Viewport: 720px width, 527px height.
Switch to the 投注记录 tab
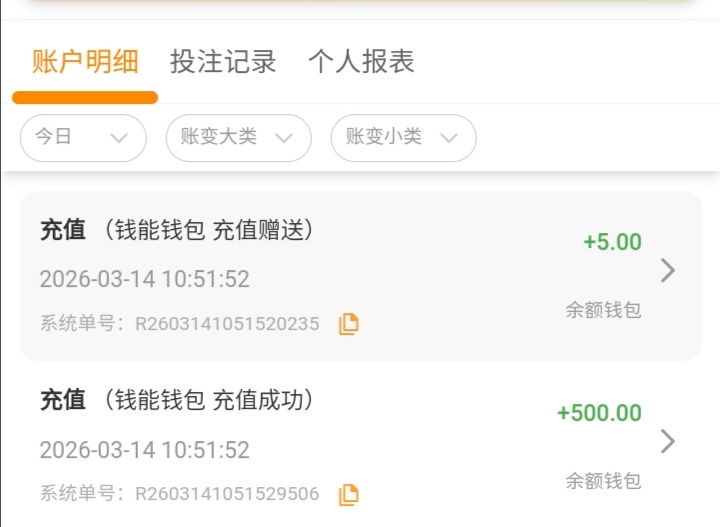pos(223,62)
